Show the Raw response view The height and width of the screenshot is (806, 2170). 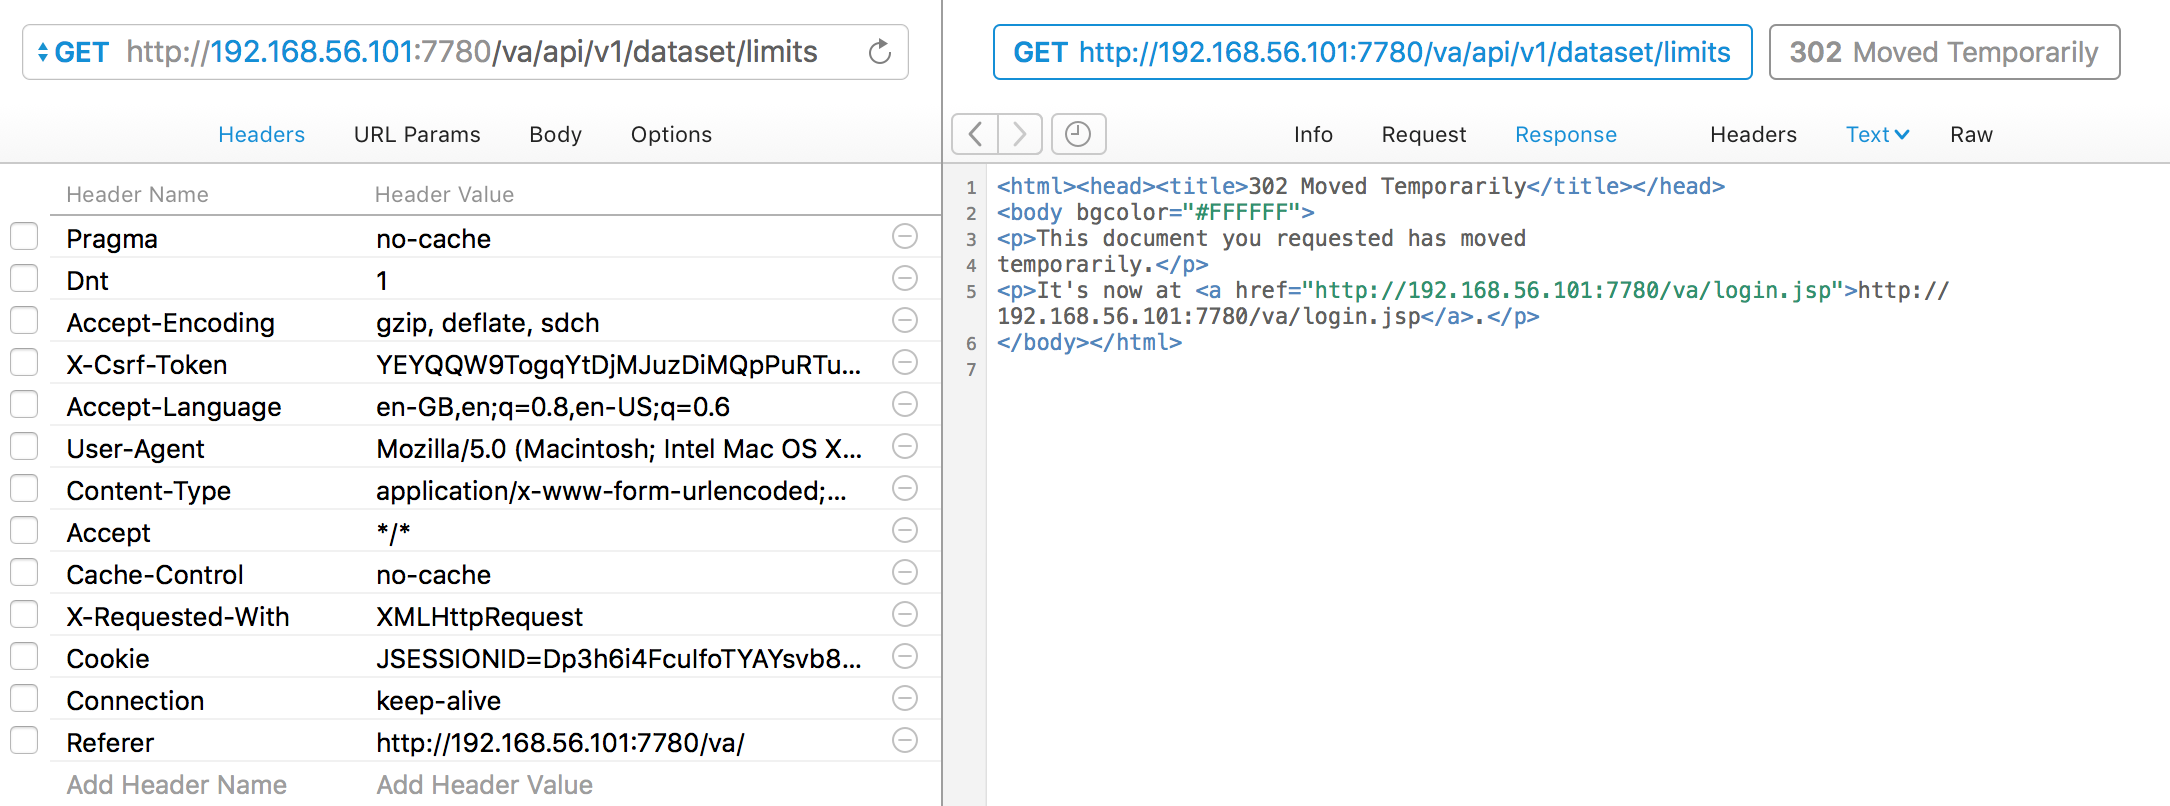coord(1971,135)
